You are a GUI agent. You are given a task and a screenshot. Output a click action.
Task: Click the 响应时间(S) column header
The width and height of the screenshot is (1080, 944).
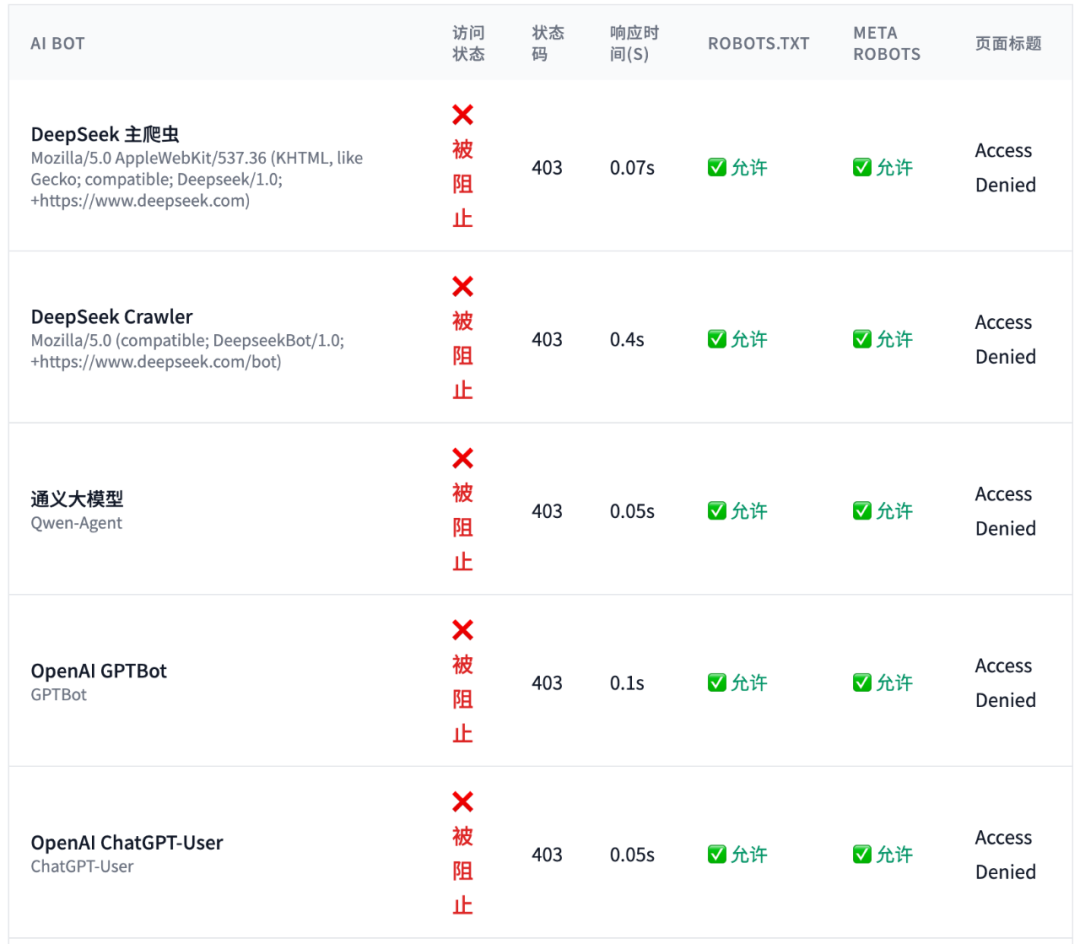pos(634,44)
